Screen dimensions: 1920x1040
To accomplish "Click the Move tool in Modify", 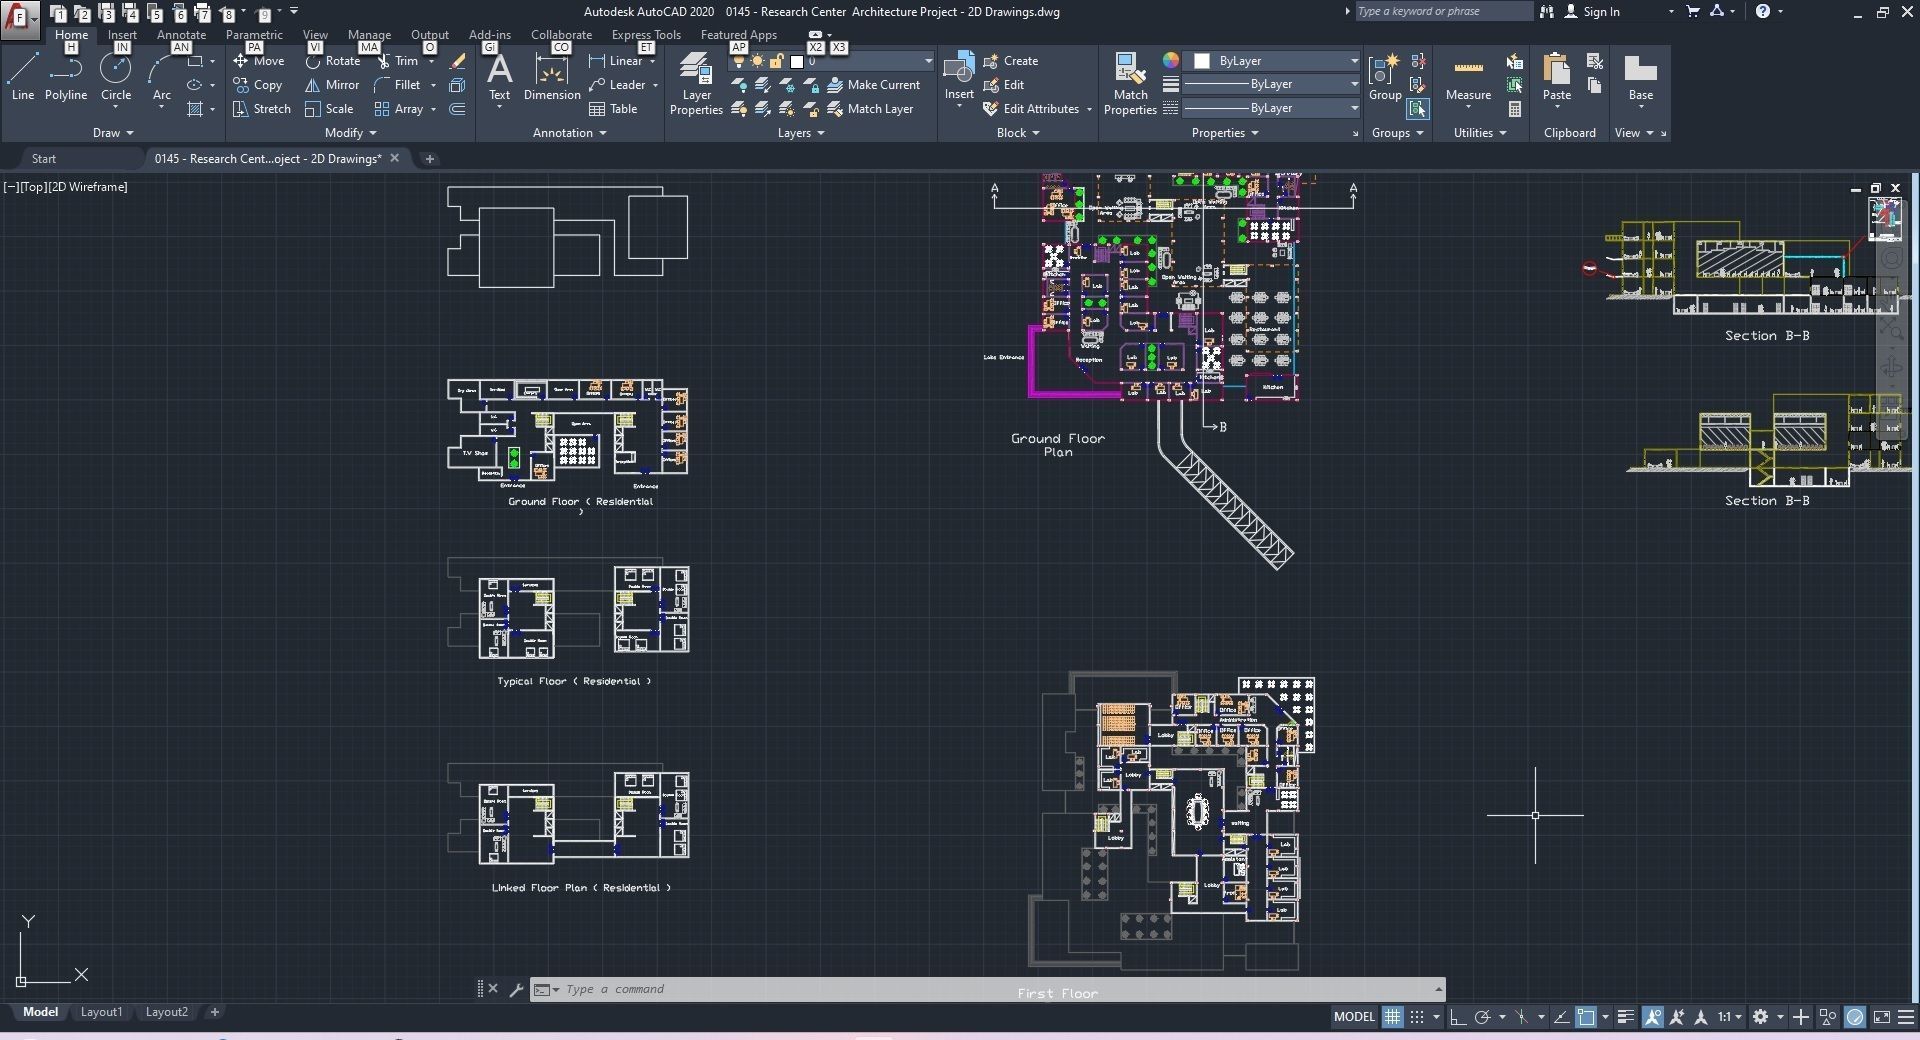I will click(259, 61).
